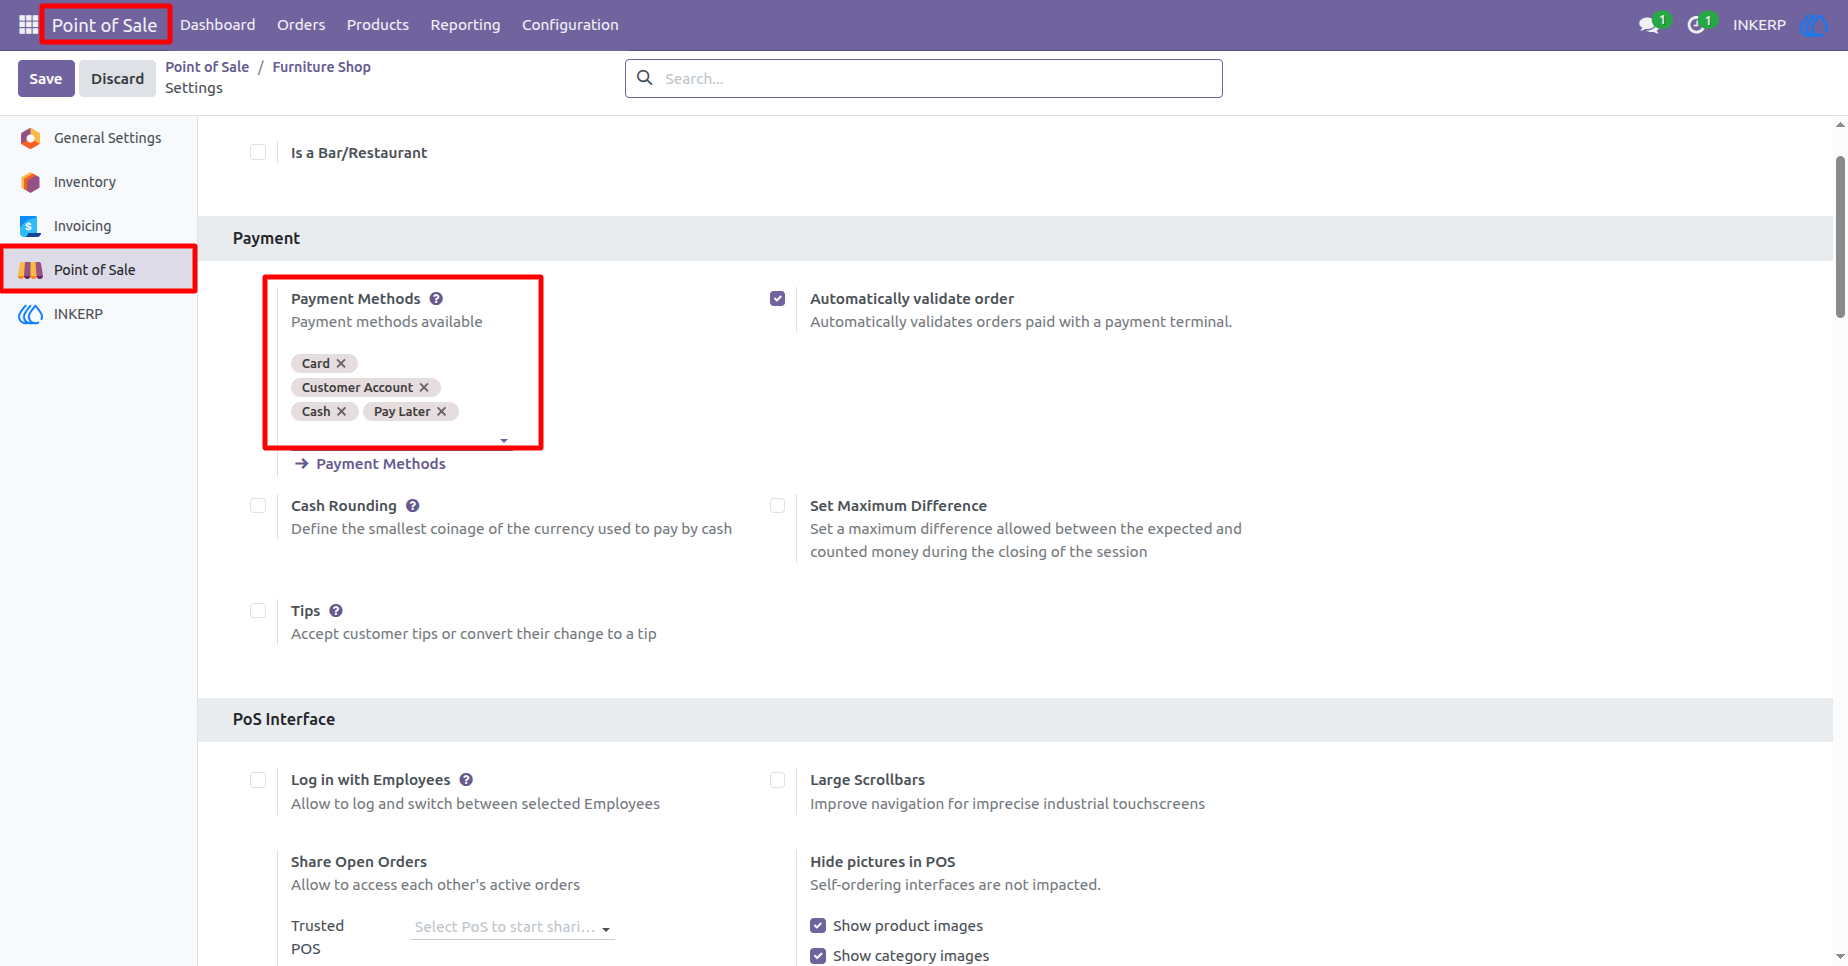Remove the Pay Later tag
Screen dimensions: 1848x966
click(x=441, y=412)
